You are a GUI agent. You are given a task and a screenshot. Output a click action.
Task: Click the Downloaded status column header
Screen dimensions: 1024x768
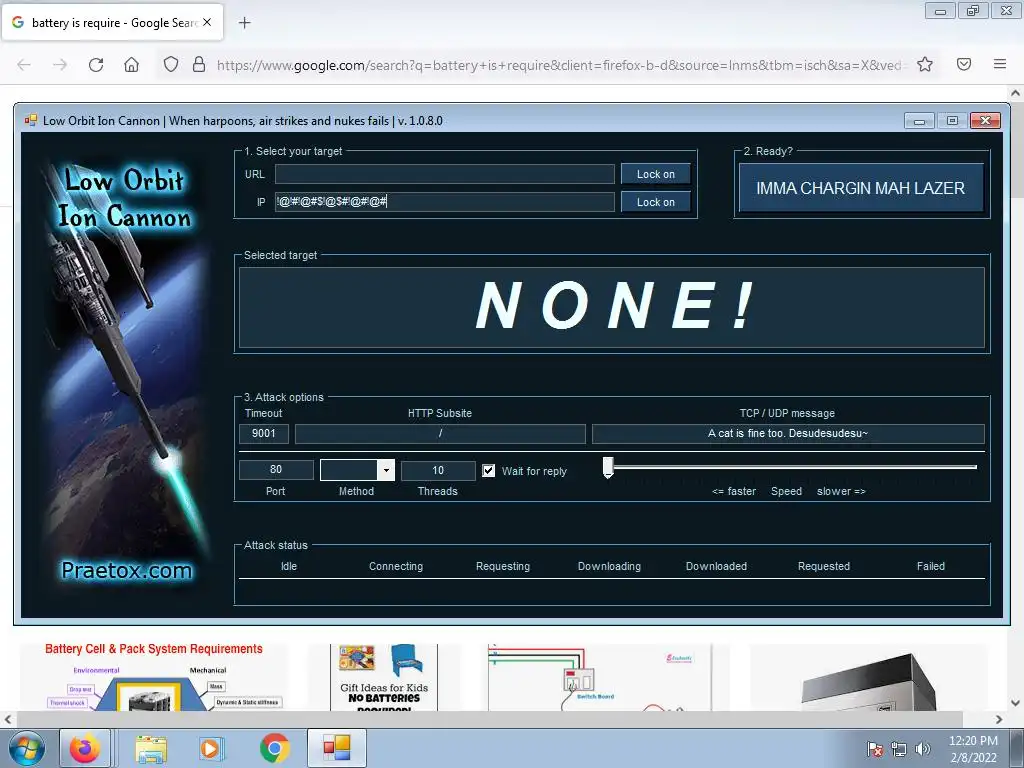716,566
